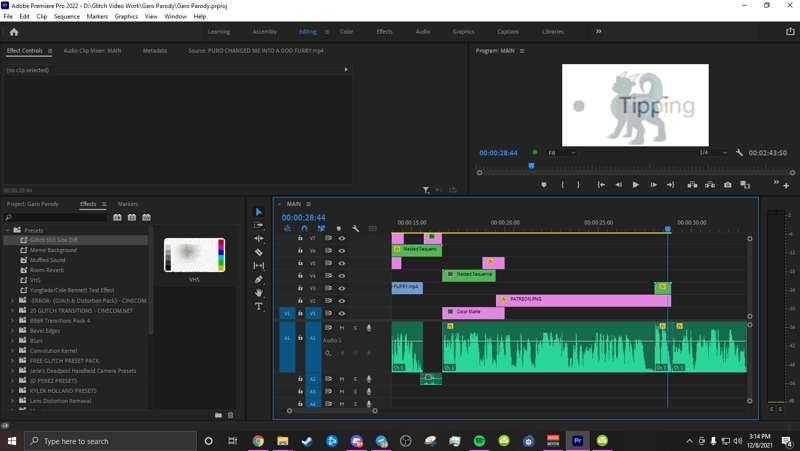Switch to the Color workspace tab
Viewport: 800px width, 451px height.
(x=346, y=32)
